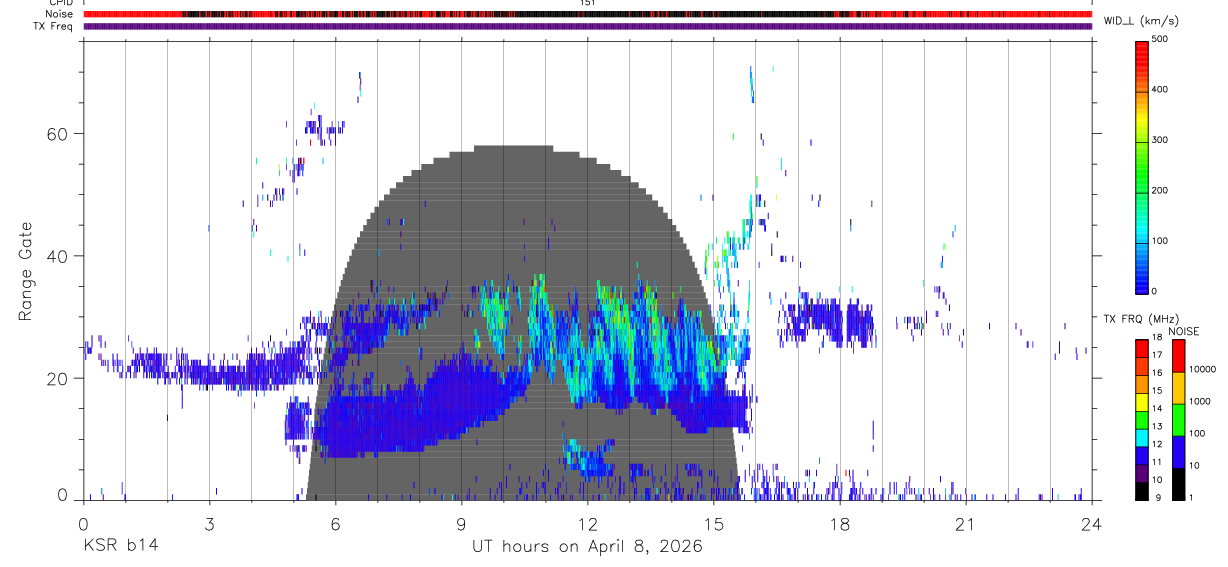Click the 1000 label on the NOISE legend
The height and width of the screenshot is (567, 1228).
point(1202,401)
